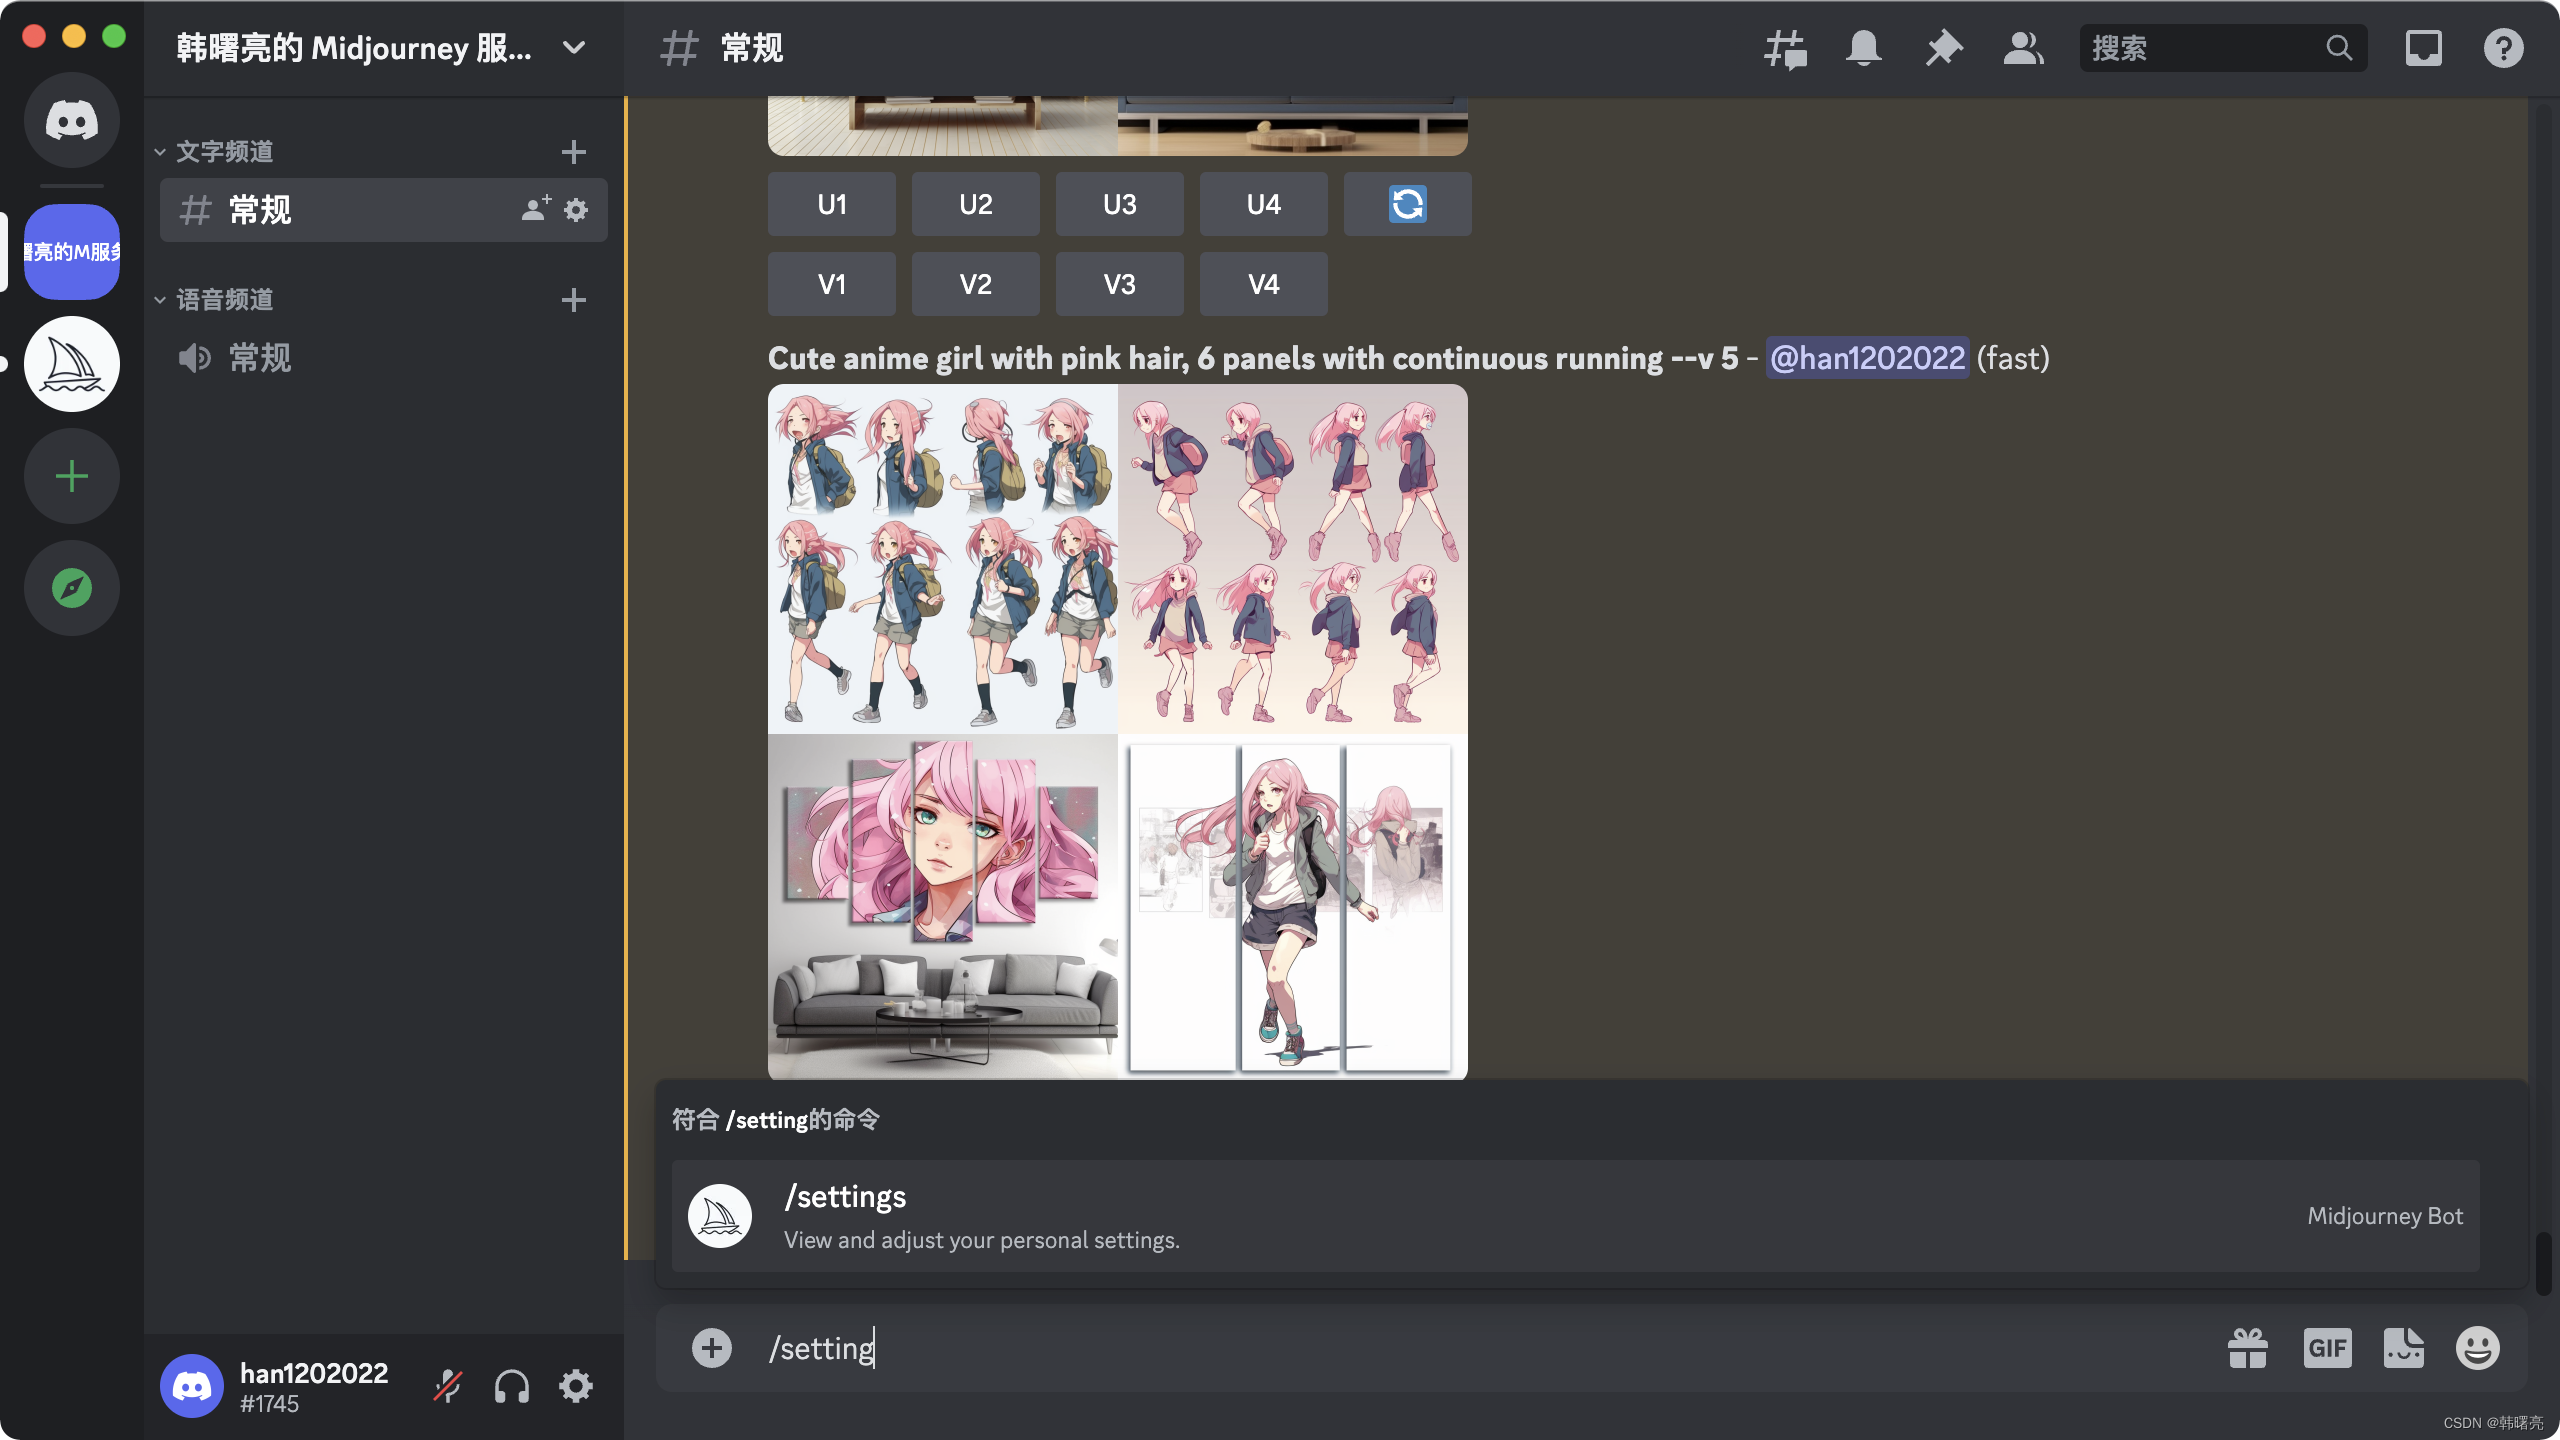The height and width of the screenshot is (1440, 2560).
Task: Click the regenerate refresh button
Action: click(x=1408, y=204)
